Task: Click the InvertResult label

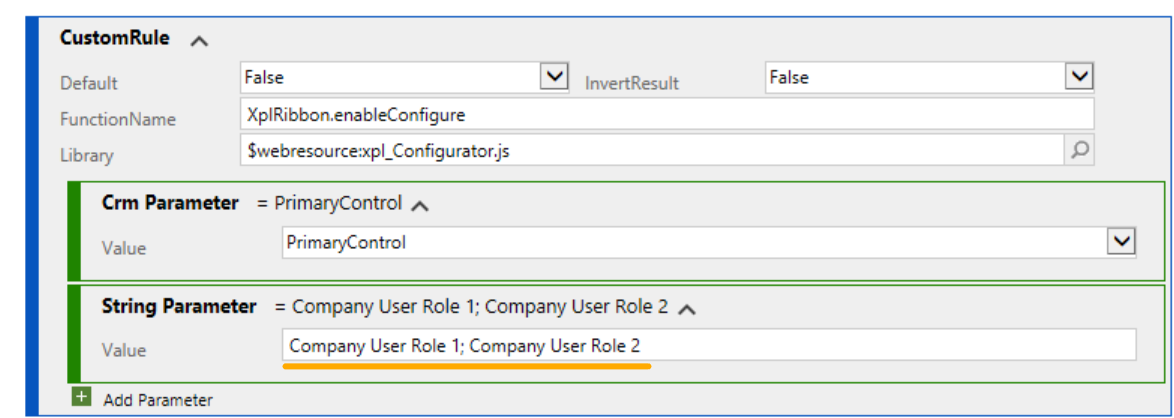Action: pos(631,83)
